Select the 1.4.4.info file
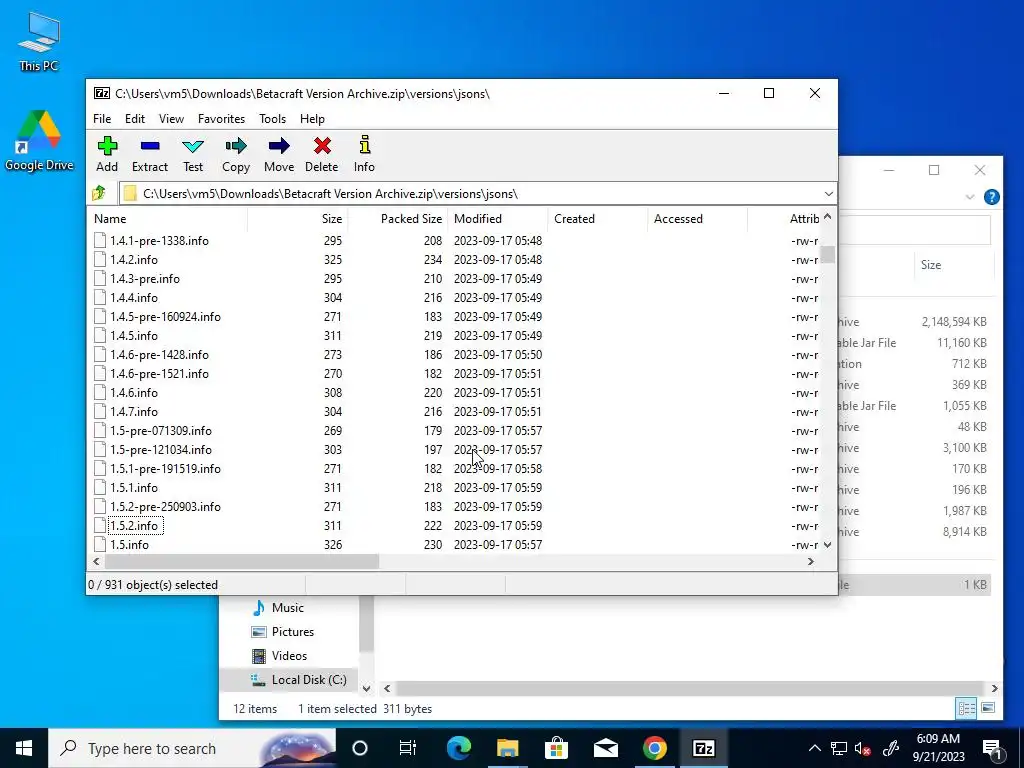 pos(134,297)
